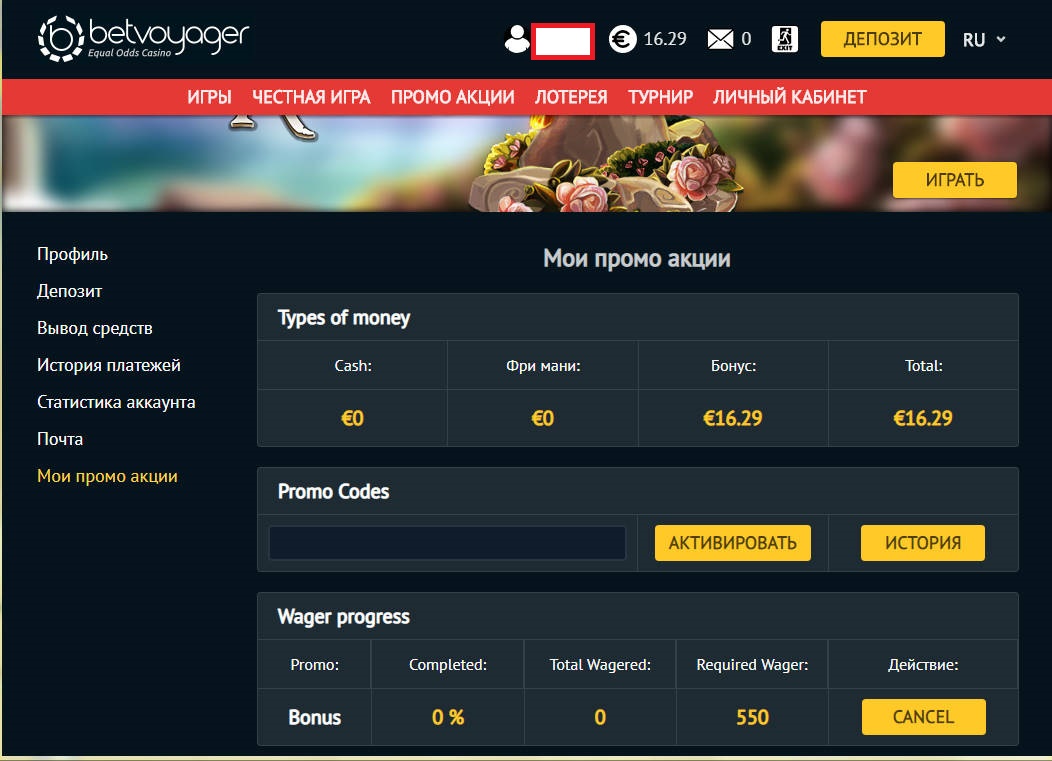
Task: Click the ИГРАТЬ banner button
Action: (x=954, y=180)
